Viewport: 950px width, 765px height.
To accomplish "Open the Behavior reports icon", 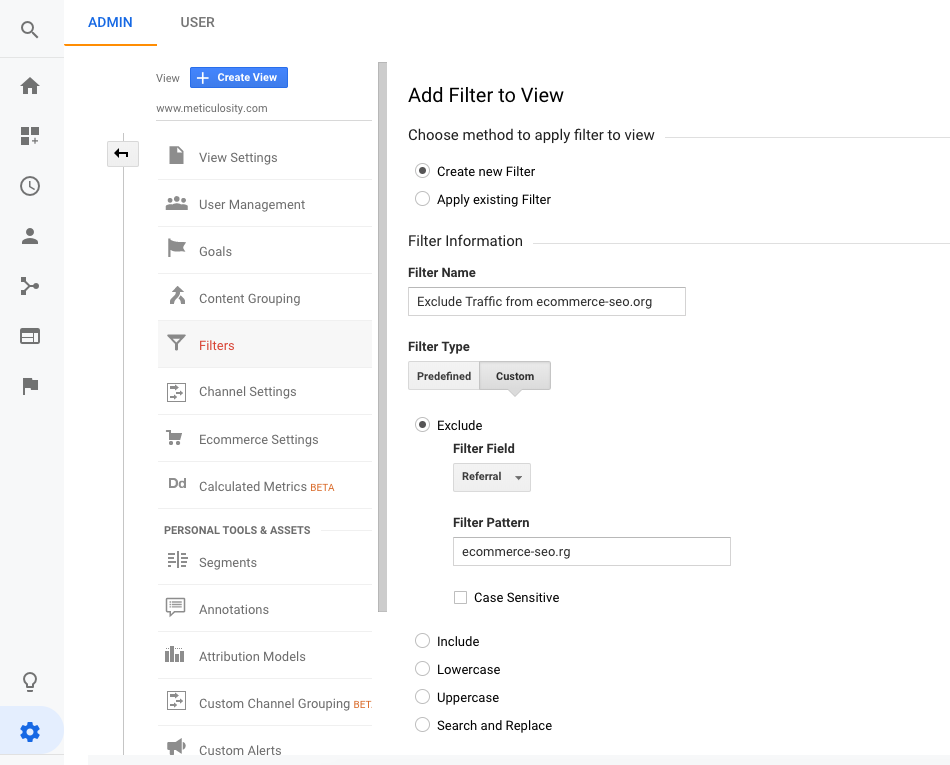I will point(29,335).
